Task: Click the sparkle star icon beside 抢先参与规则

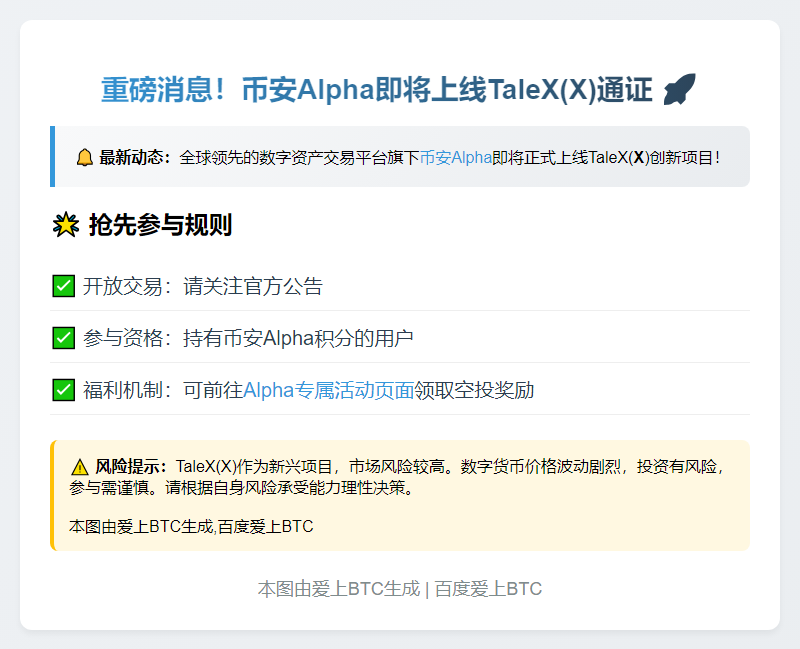Action: pos(66,224)
